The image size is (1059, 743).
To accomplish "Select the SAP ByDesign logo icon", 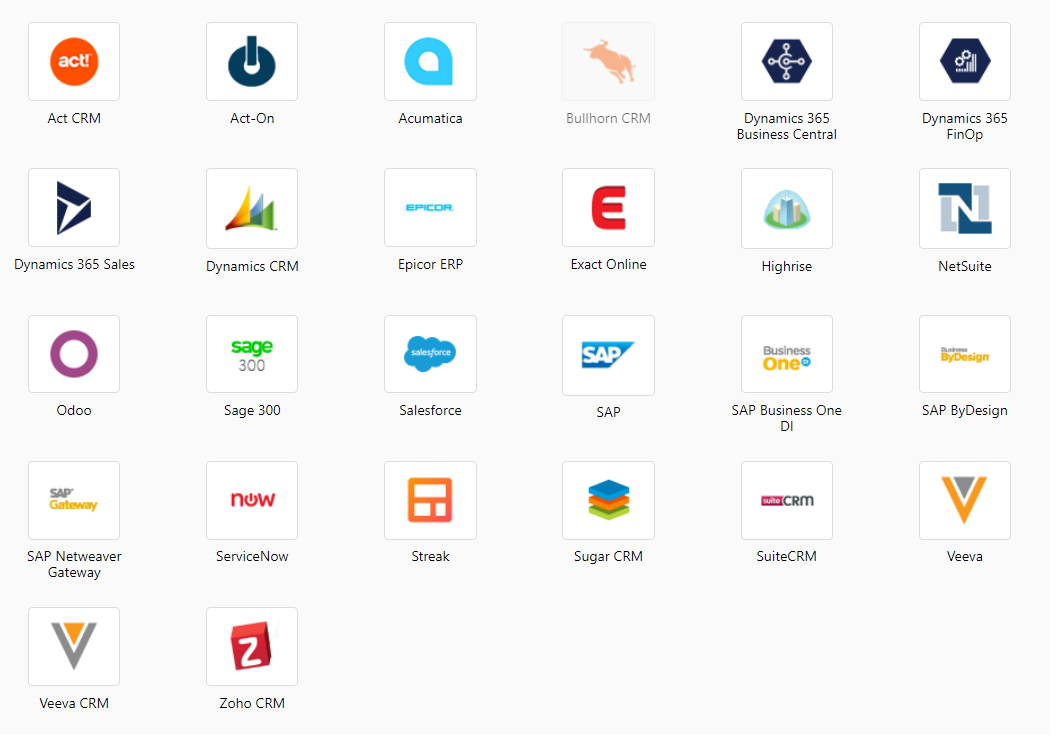I will pyautogui.click(x=965, y=354).
